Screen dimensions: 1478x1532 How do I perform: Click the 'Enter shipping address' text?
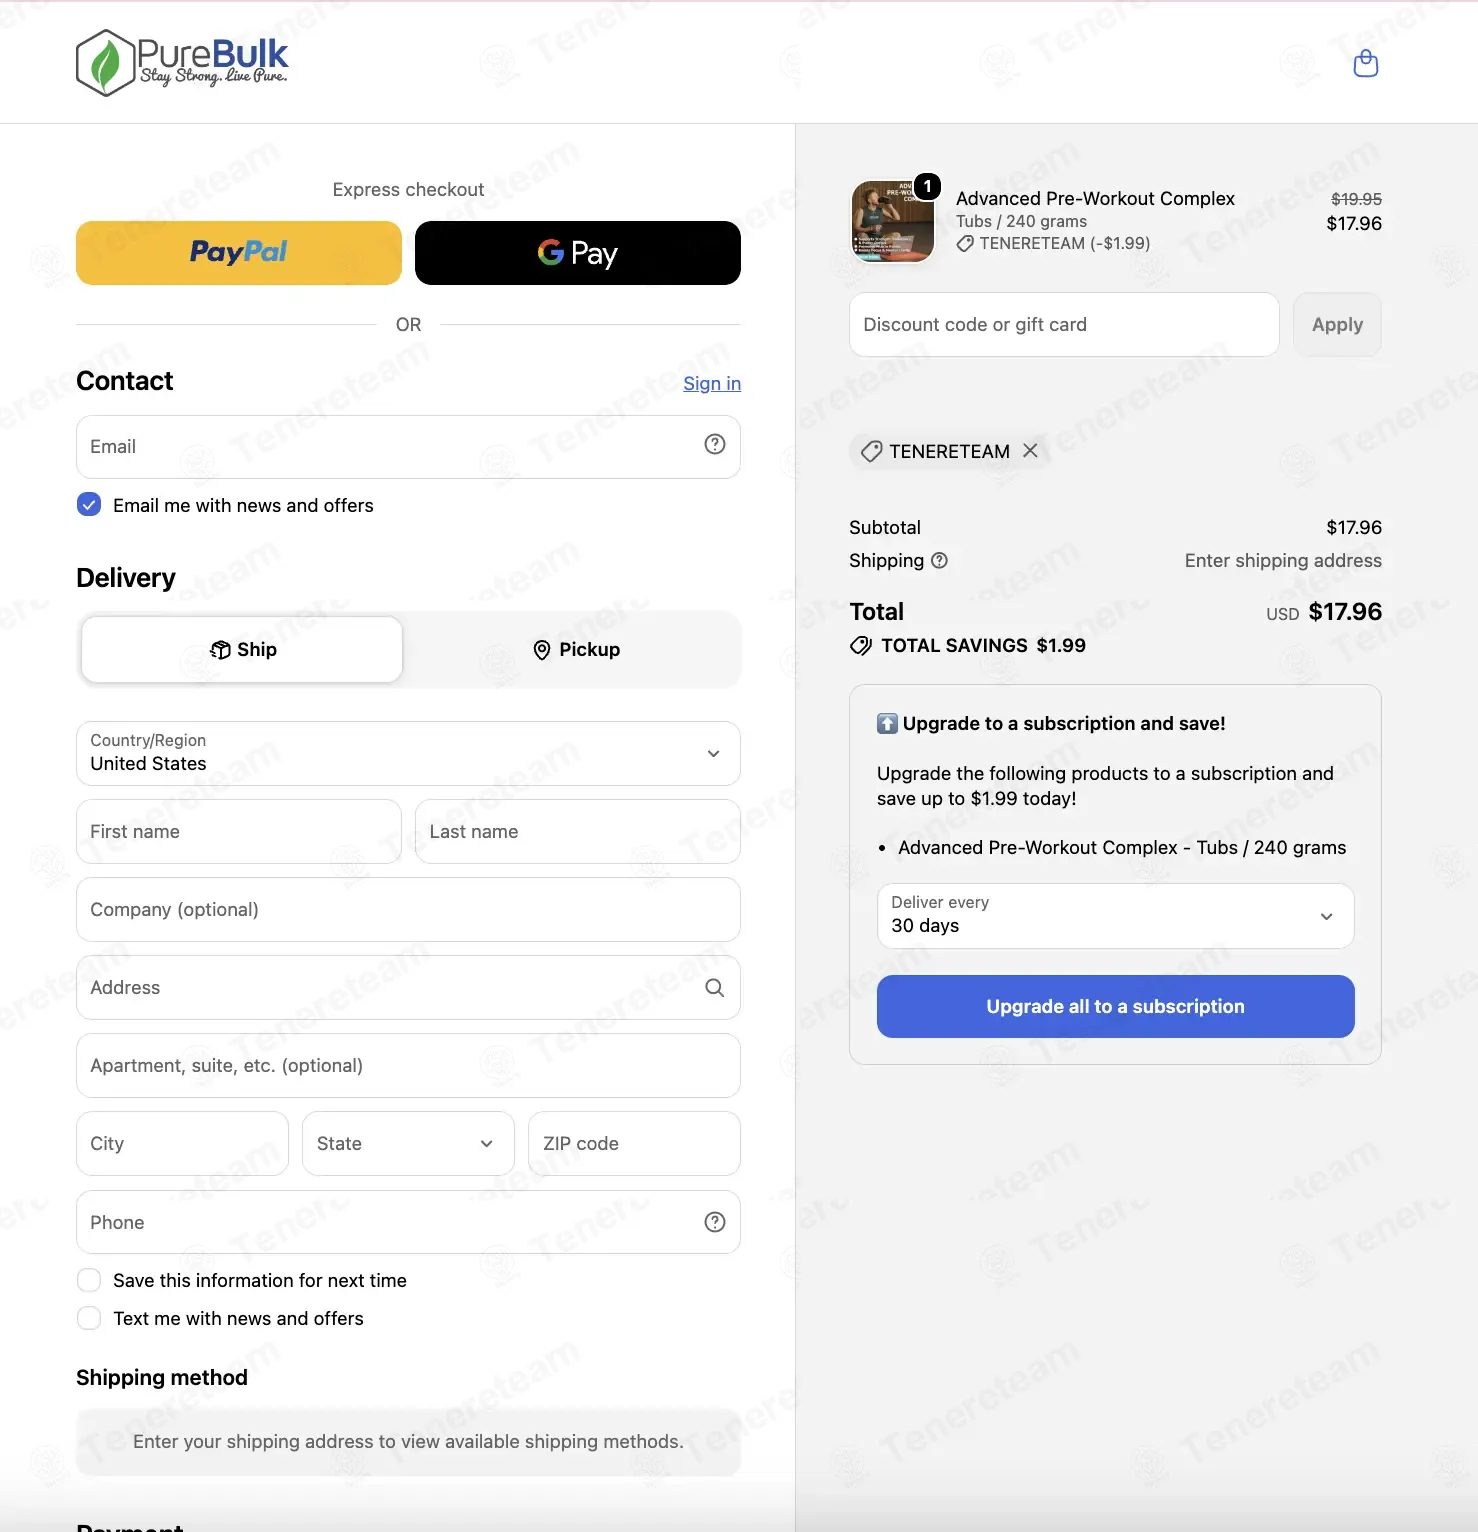pyautogui.click(x=1283, y=561)
